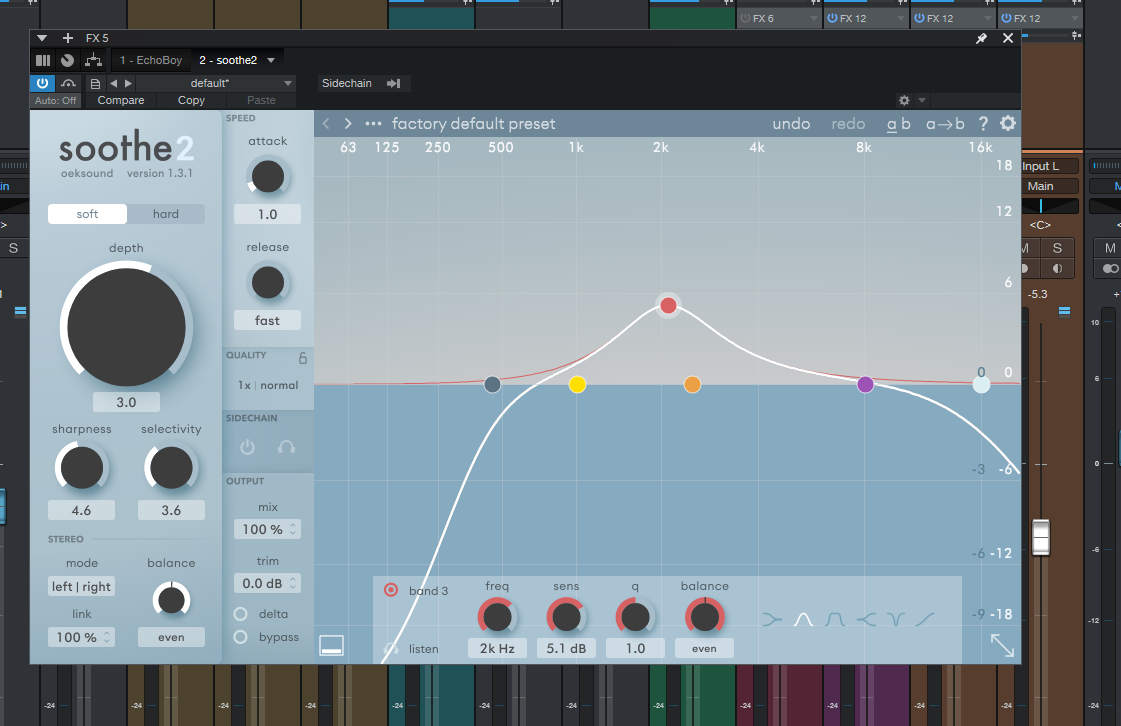Toggle band 3 on or off
This screenshot has height=726, width=1121.
coord(391,590)
